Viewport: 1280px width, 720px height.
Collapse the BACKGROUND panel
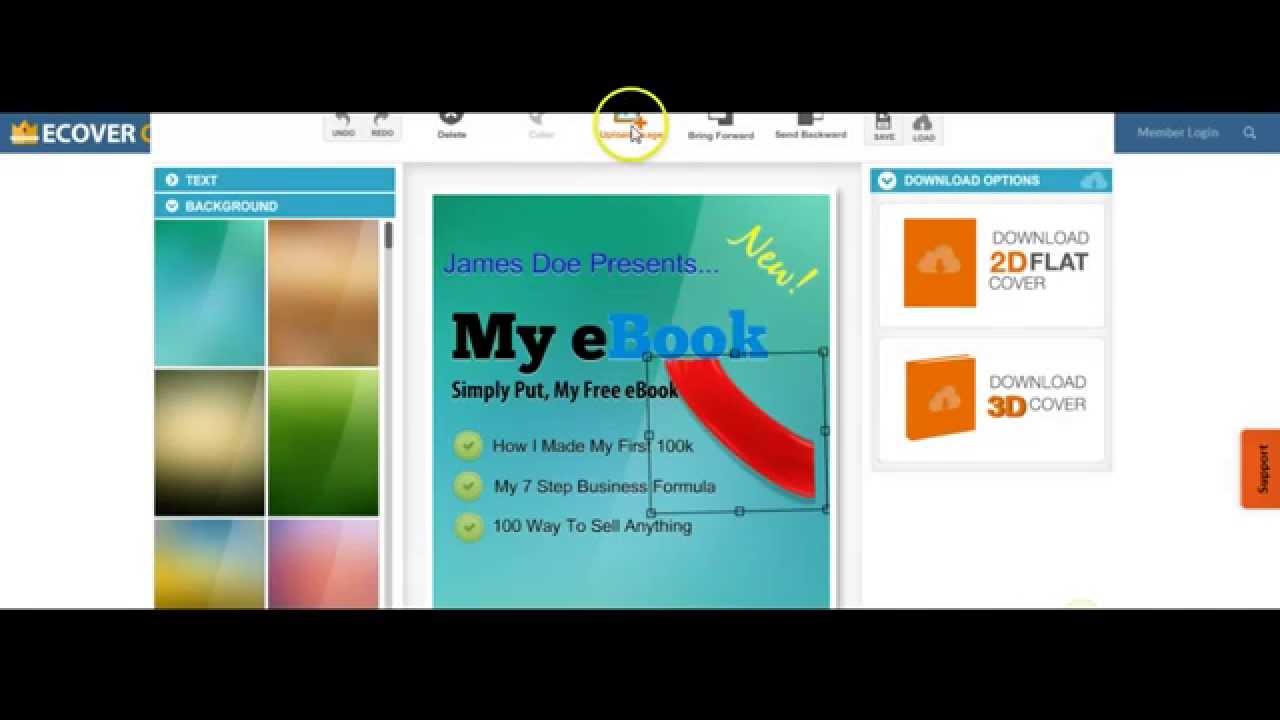point(275,206)
